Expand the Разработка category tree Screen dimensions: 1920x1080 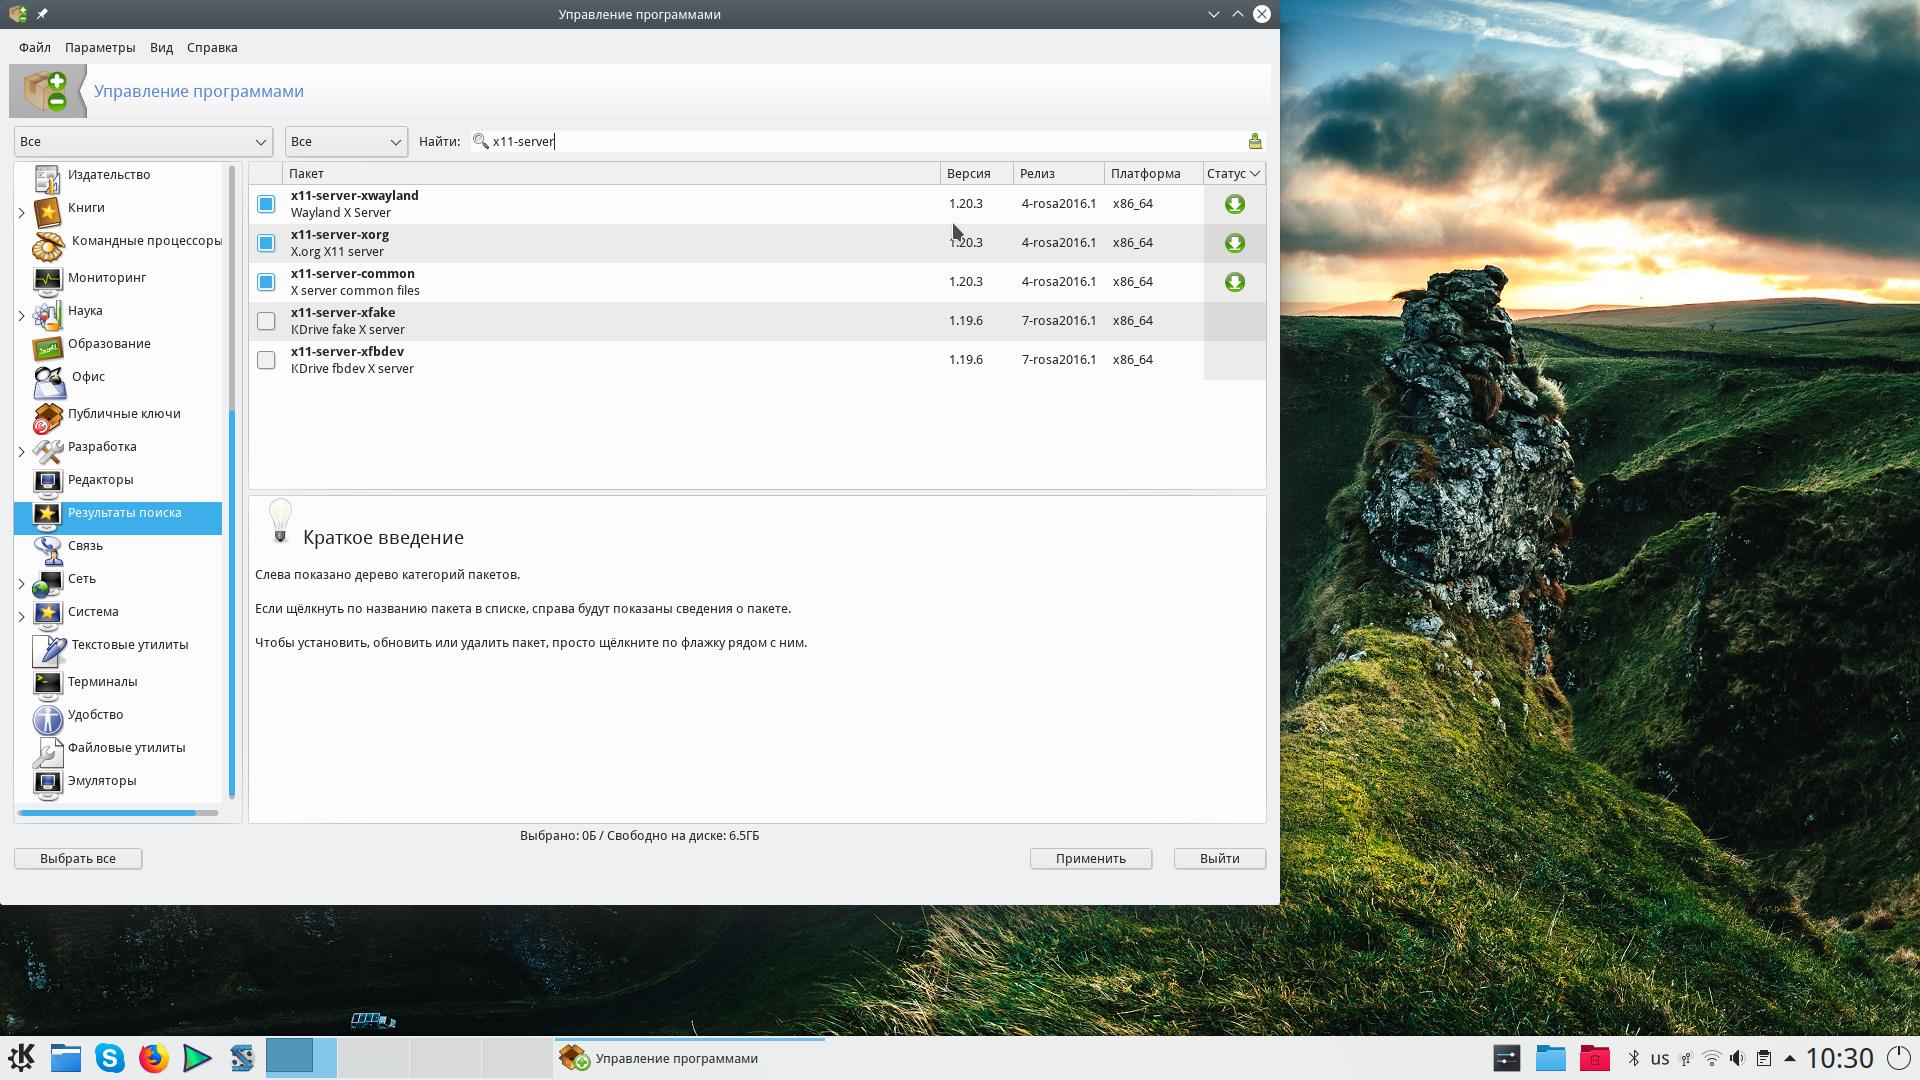pos(22,452)
